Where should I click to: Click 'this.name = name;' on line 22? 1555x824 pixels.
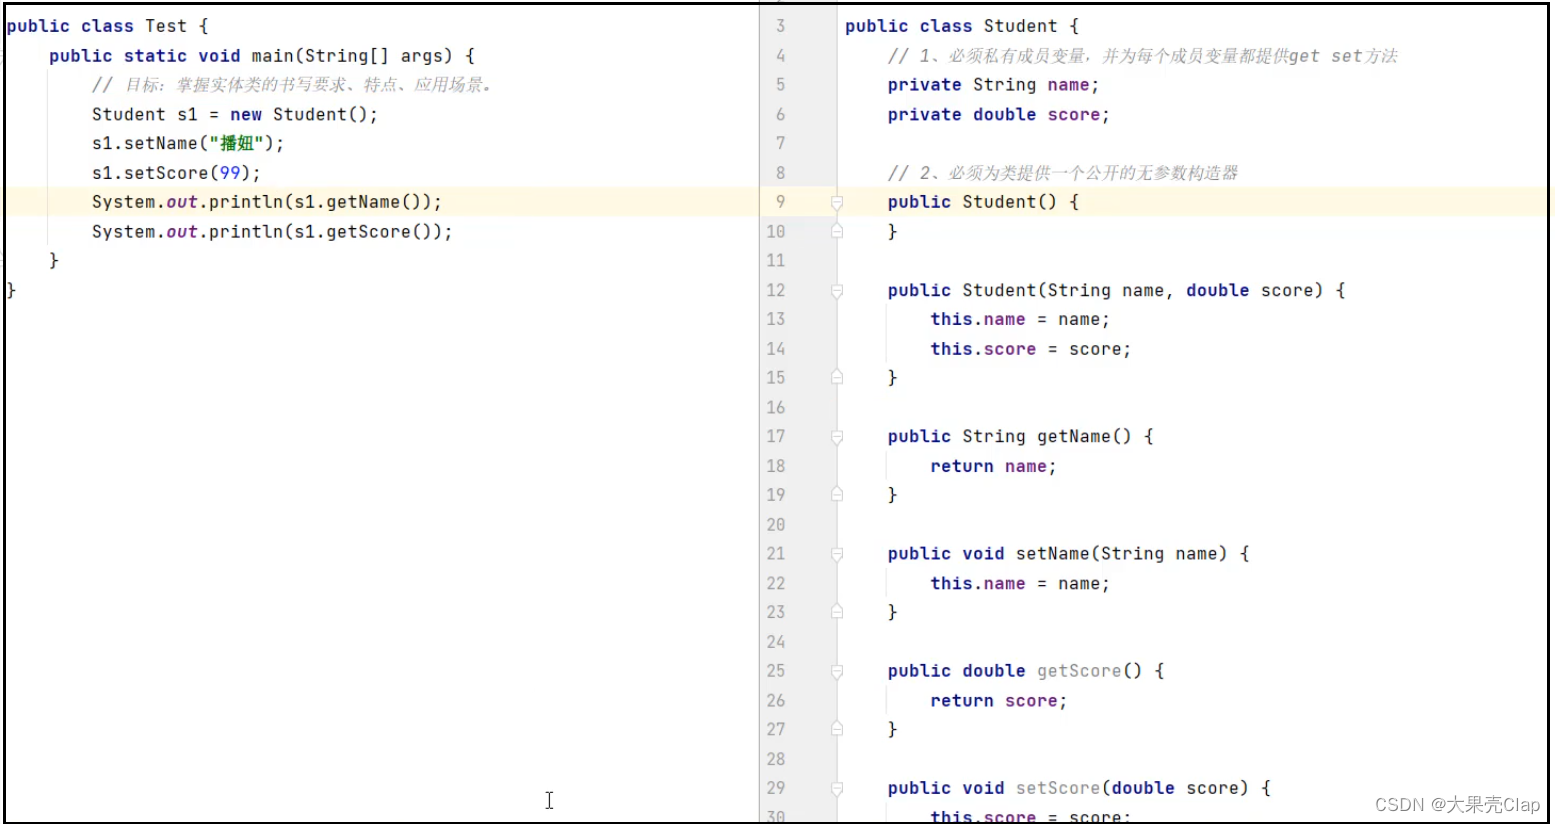click(x=1020, y=583)
